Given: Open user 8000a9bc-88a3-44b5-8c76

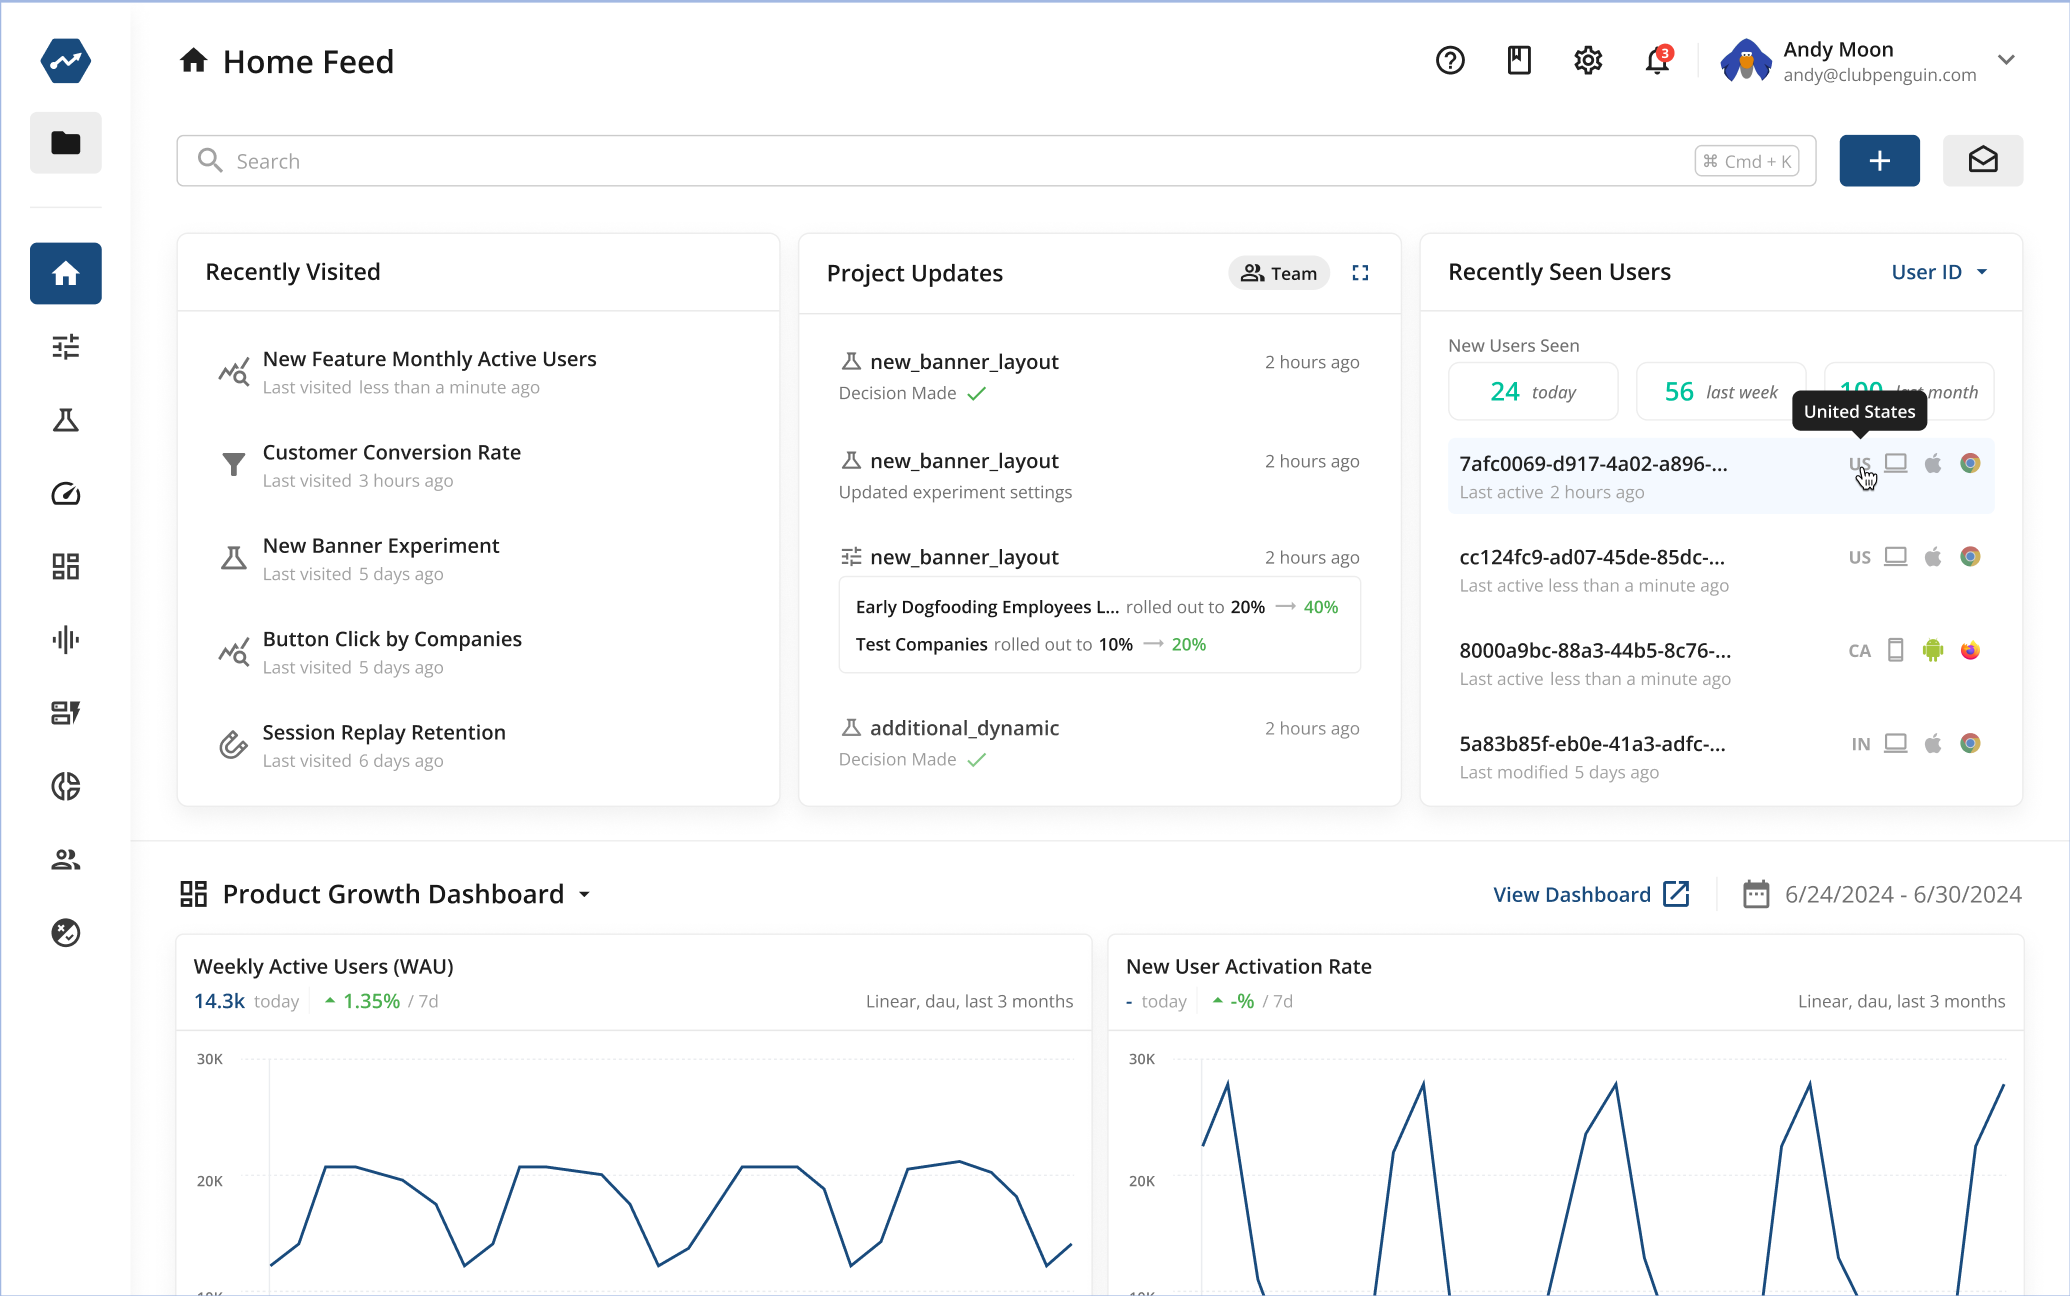Looking at the screenshot, I should click(x=1721, y=663).
